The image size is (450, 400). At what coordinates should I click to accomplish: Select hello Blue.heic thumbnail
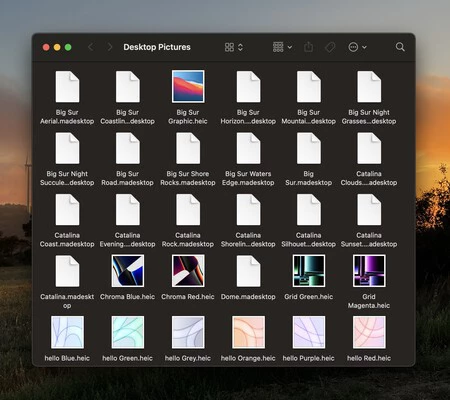(x=67, y=332)
